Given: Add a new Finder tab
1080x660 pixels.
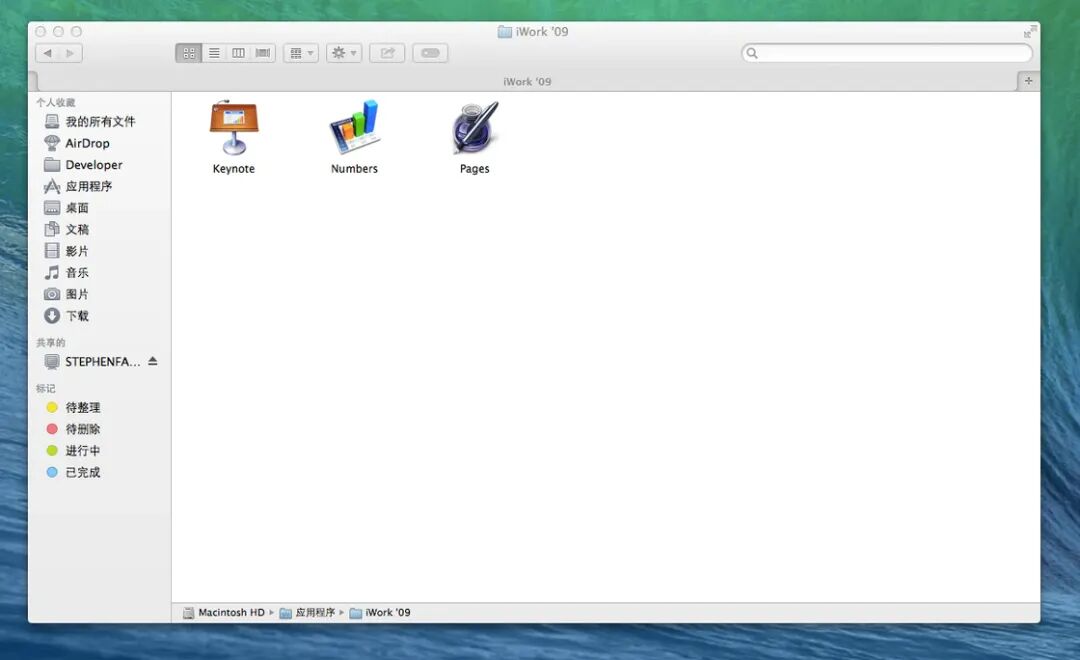Looking at the screenshot, I should coord(1028,81).
